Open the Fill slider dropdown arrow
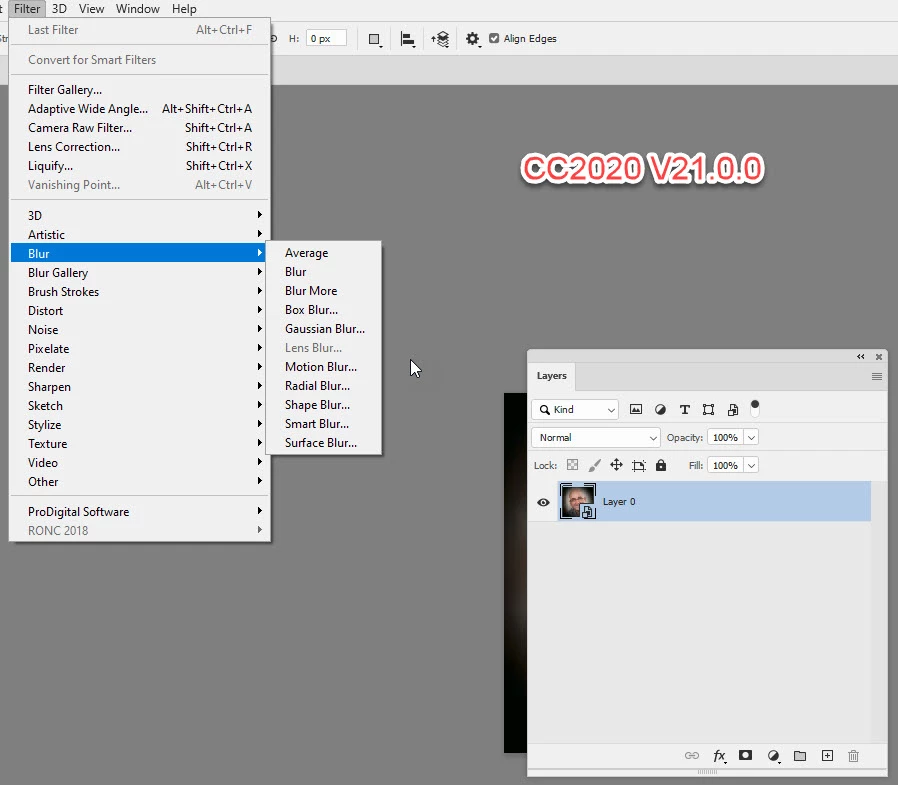This screenshot has height=785, width=898. [751, 466]
